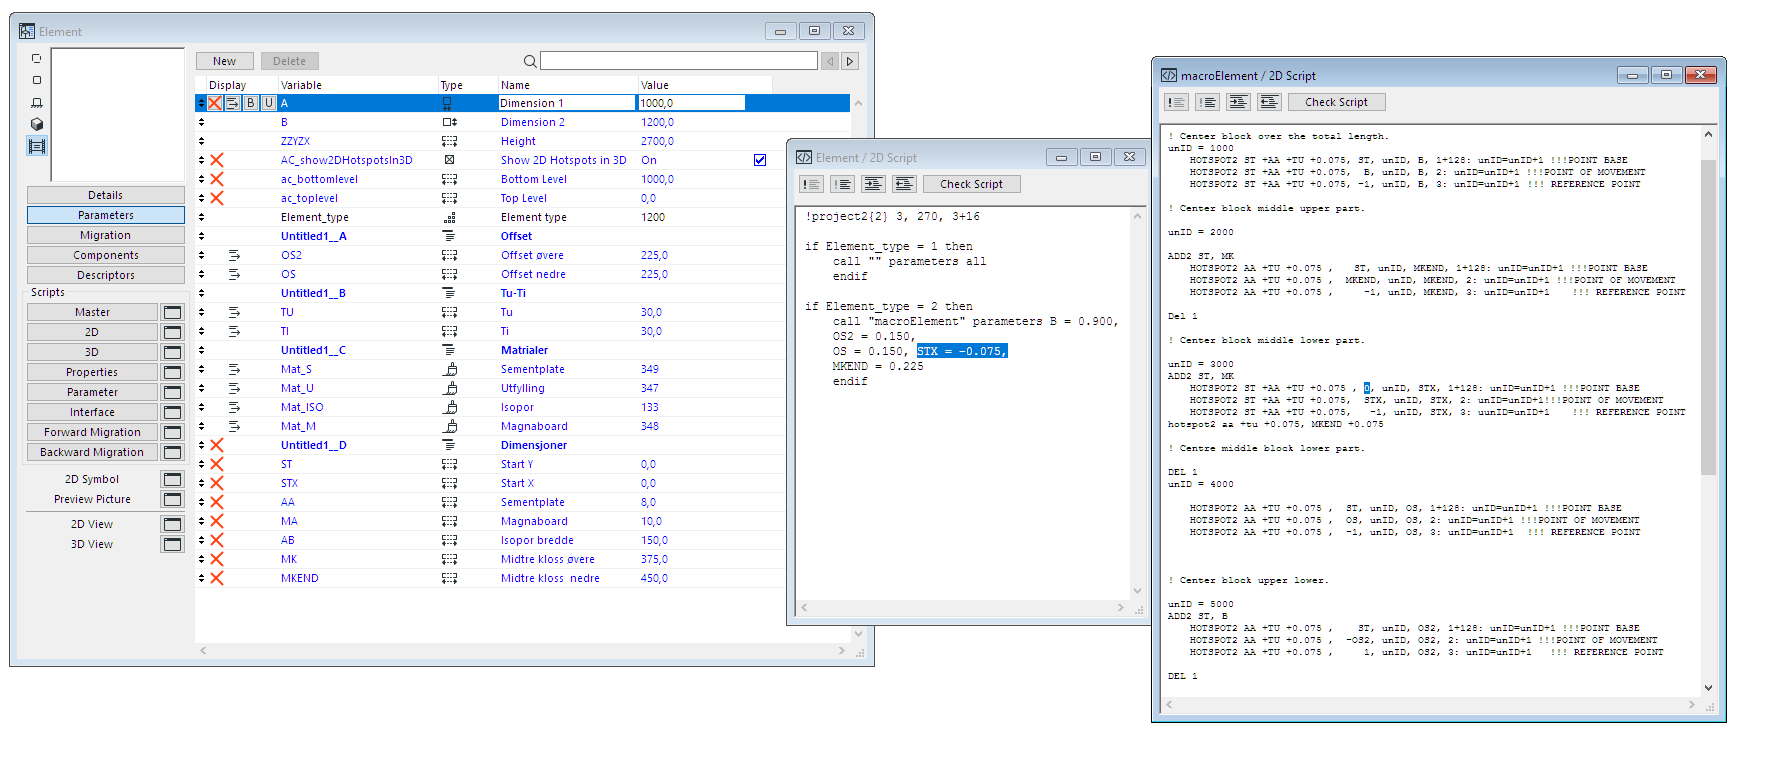Toggle hidden X mark for ac_bottomlevel
1767x774 pixels.
(217, 179)
